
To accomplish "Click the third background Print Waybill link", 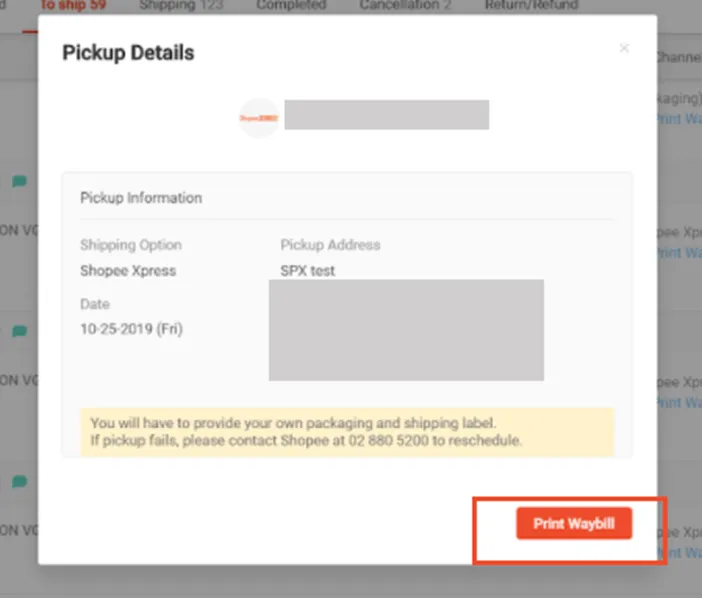I will click(x=680, y=403).
